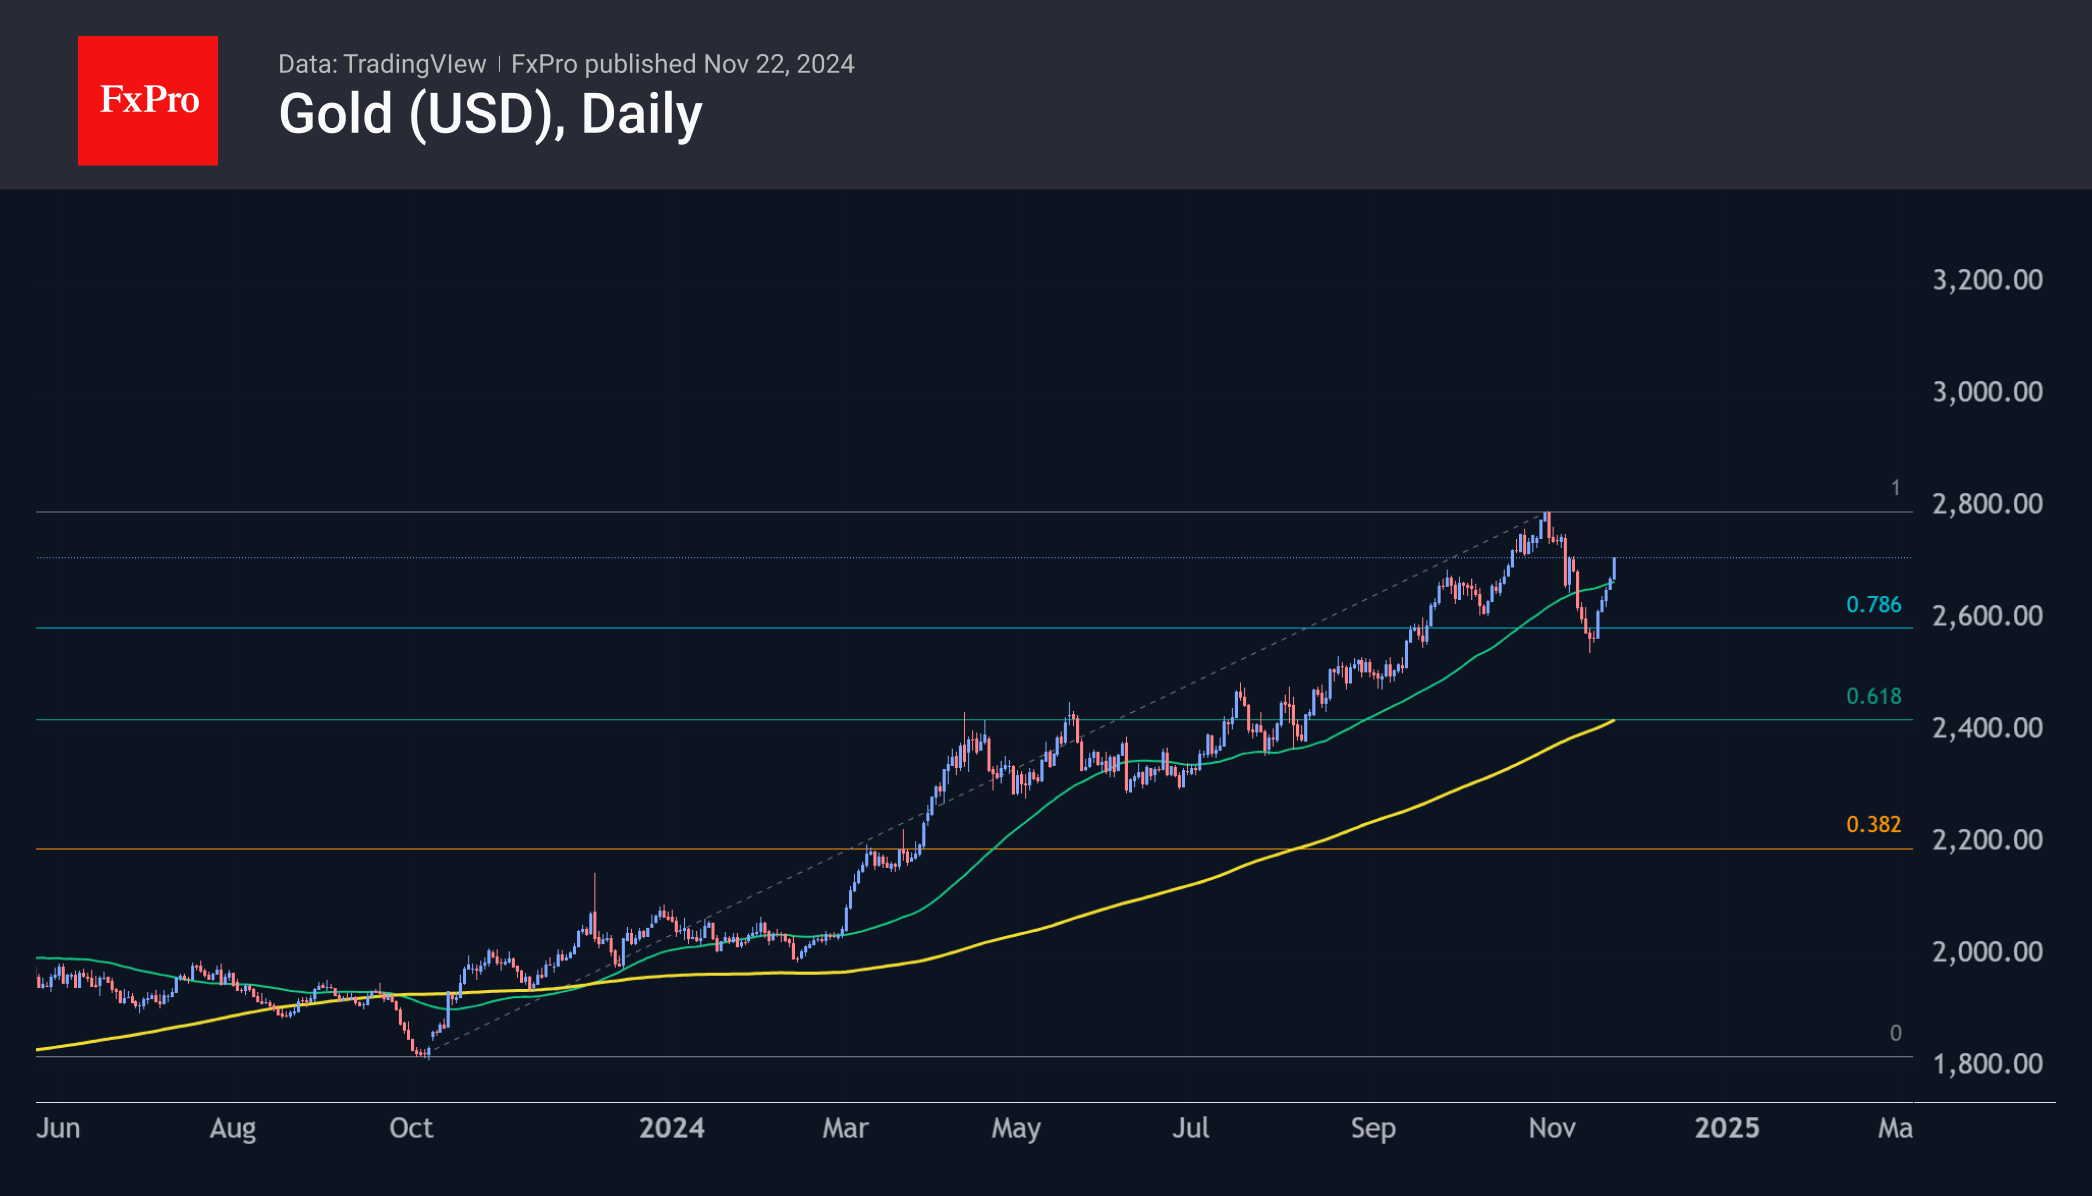Click the 3,000.00 price axis label

tap(1987, 391)
